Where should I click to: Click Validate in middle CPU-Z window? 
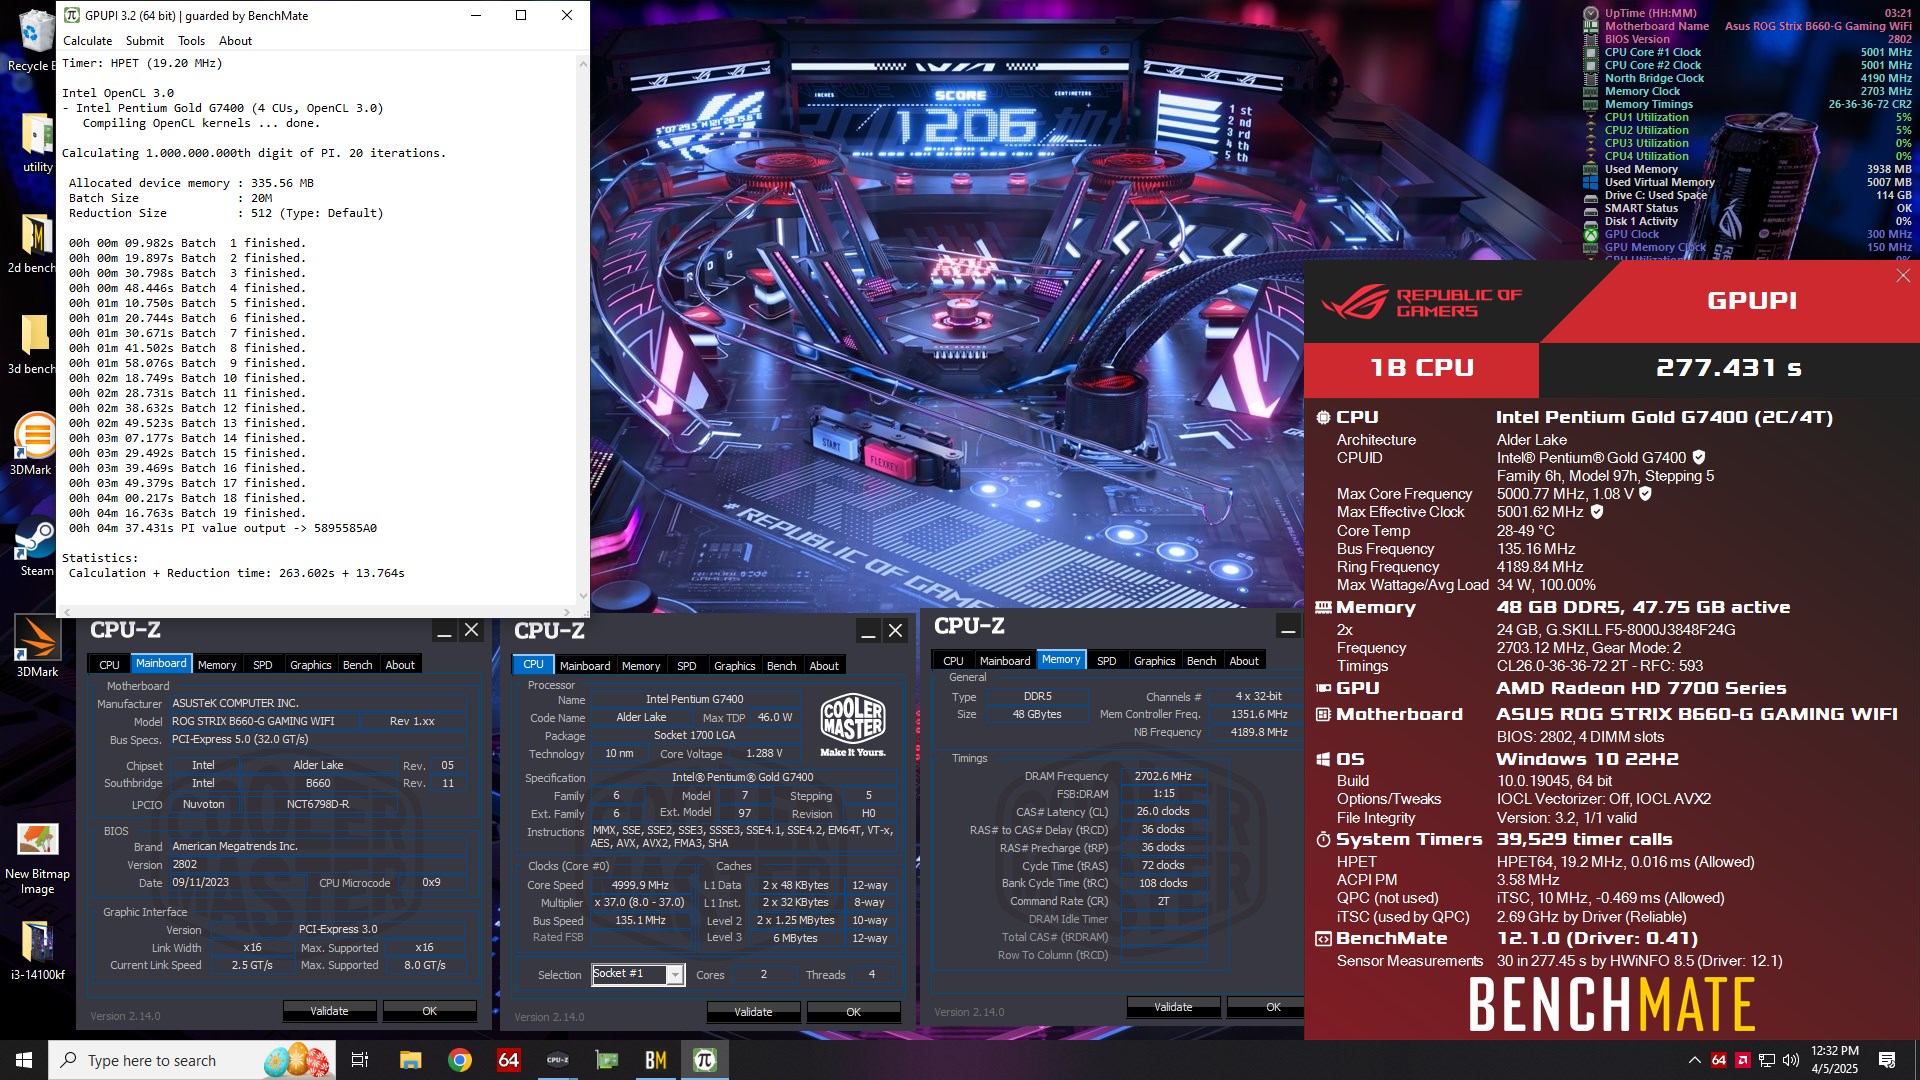(753, 1012)
